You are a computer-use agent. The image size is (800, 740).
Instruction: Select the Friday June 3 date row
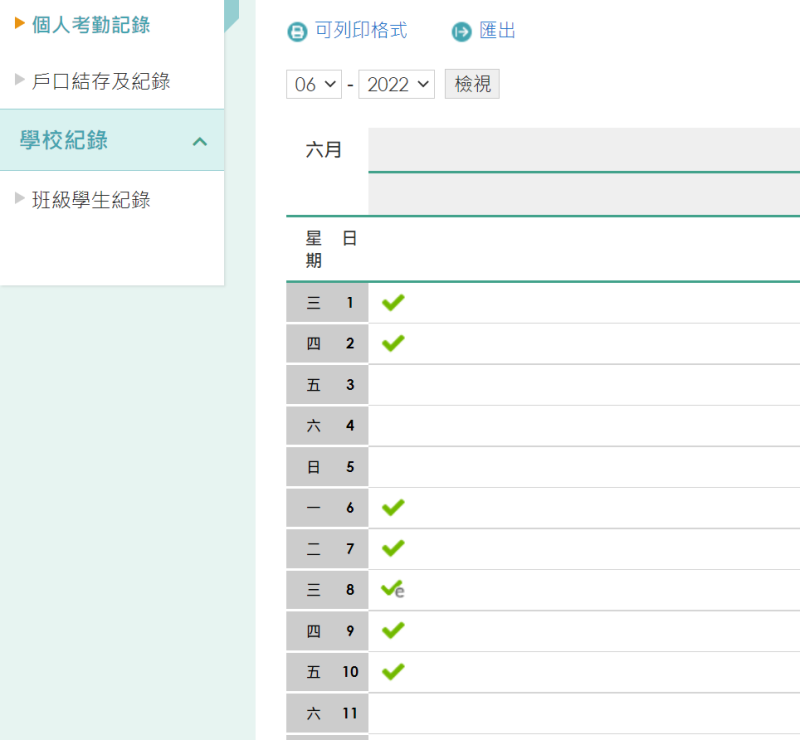click(x=543, y=385)
